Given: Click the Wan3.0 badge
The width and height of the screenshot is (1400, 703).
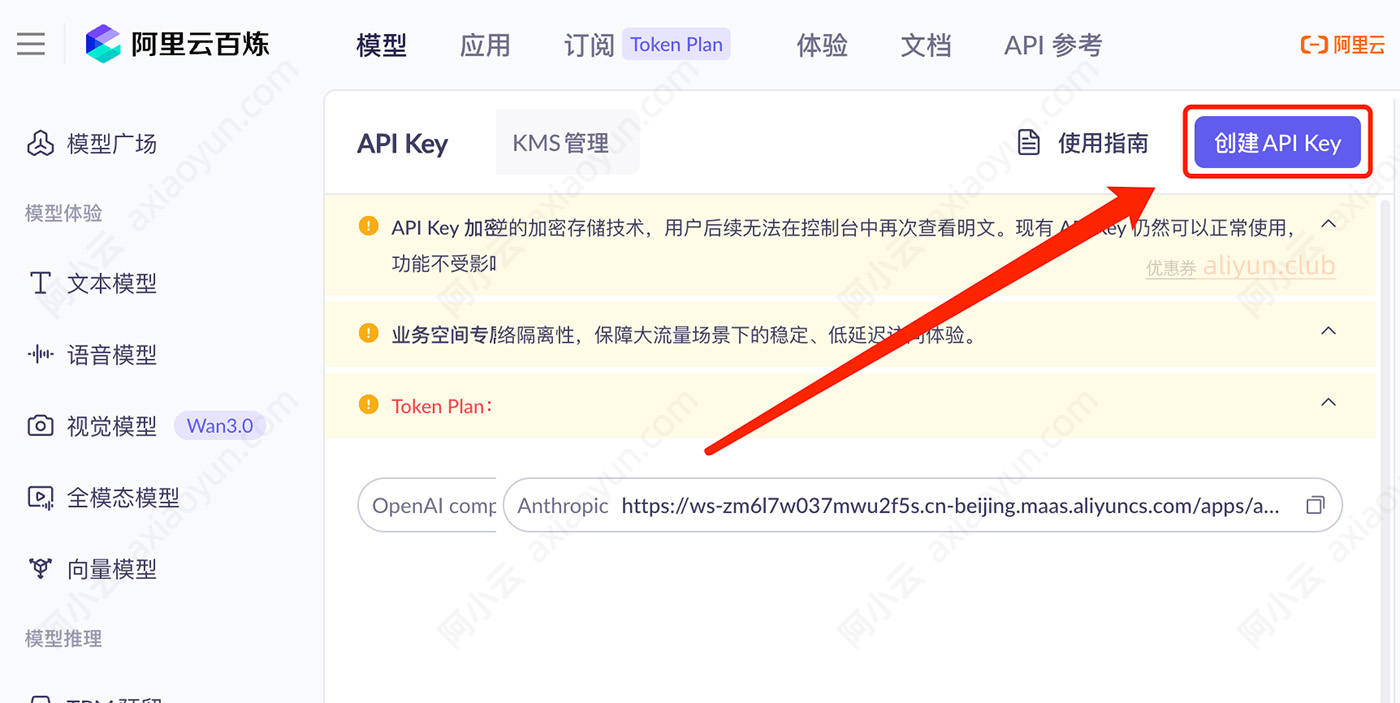Looking at the screenshot, I should click(220, 426).
